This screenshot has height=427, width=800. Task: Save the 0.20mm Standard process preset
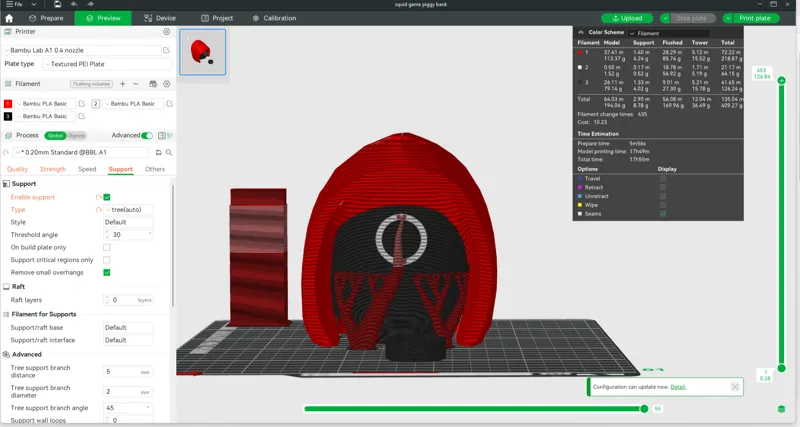click(x=159, y=153)
